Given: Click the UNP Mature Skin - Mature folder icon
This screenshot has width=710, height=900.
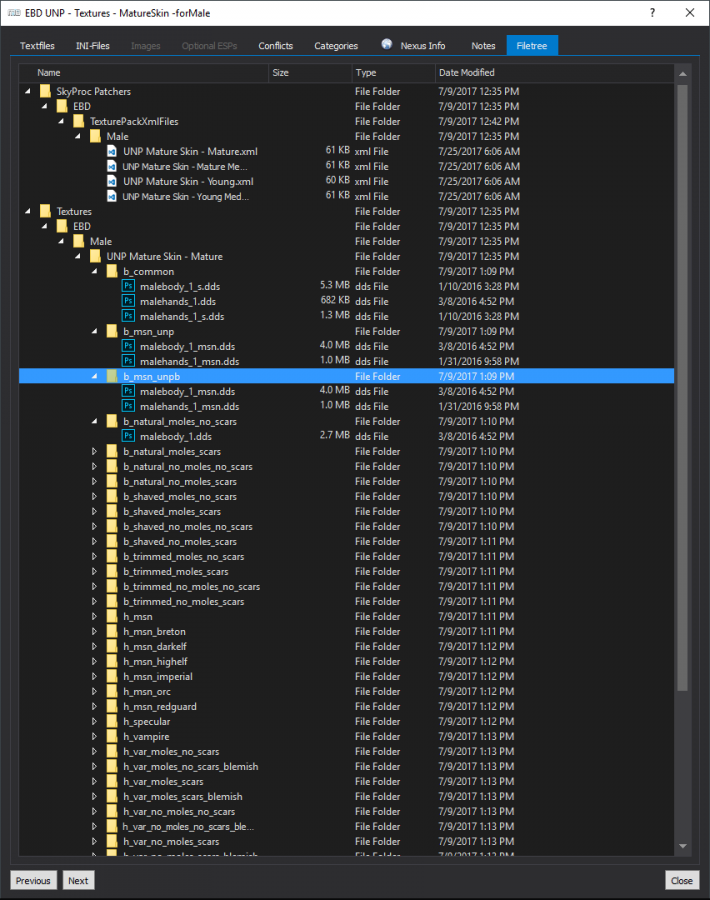Looking at the screenshot, I should coord(95,256).
